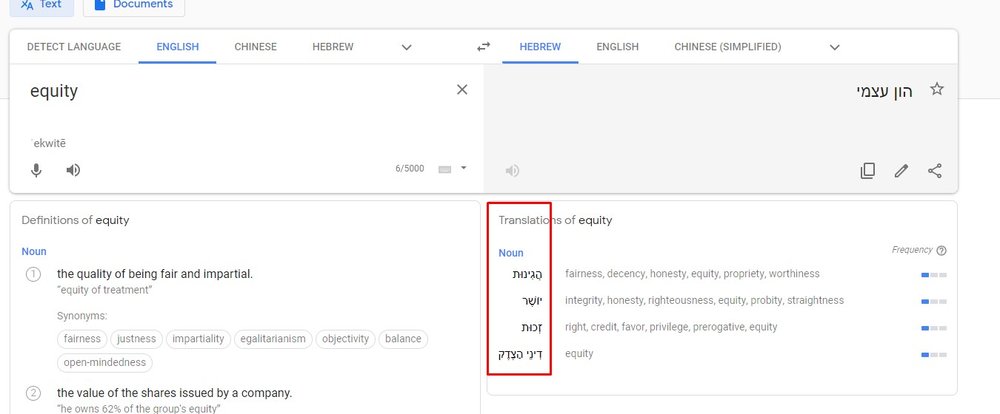Screen dimensions: 1000x414
Task: Click definition 'the quality of being fair and impartial'
Action: [155, 274]
